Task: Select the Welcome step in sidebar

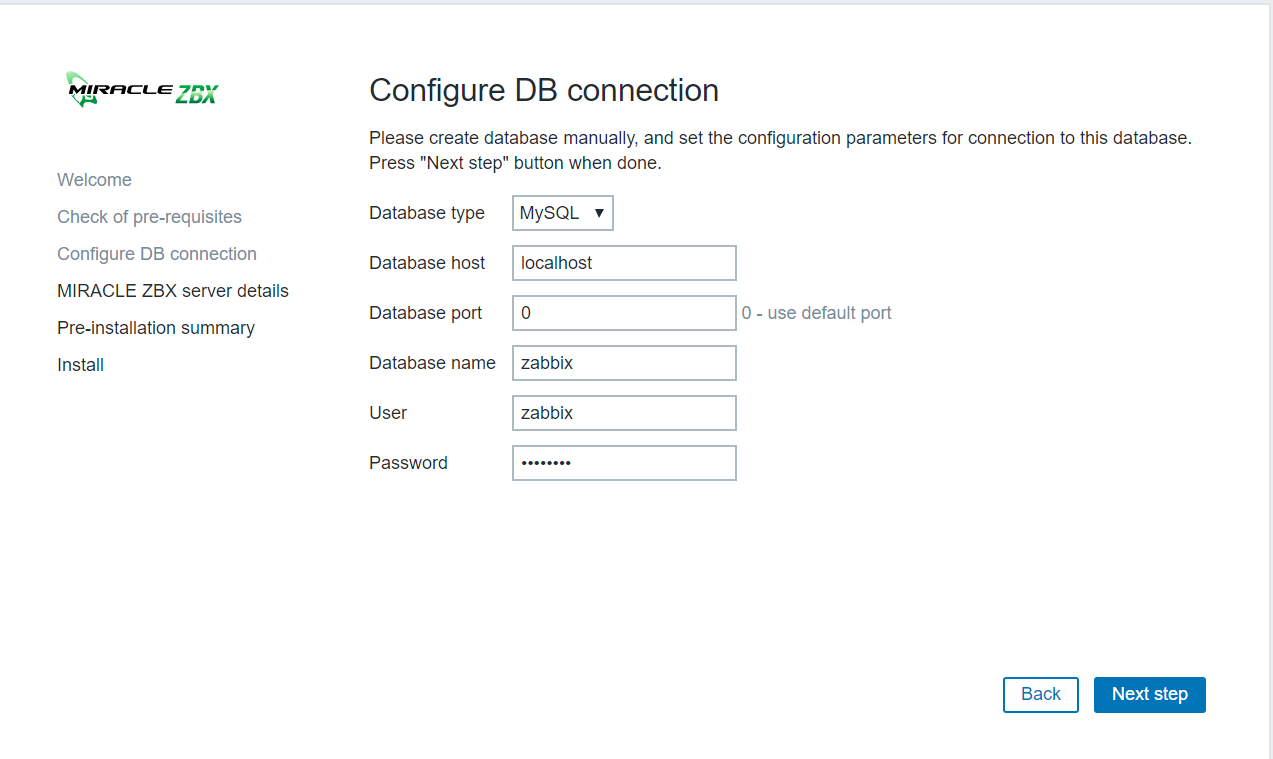Action: click(x=94, y=180)
